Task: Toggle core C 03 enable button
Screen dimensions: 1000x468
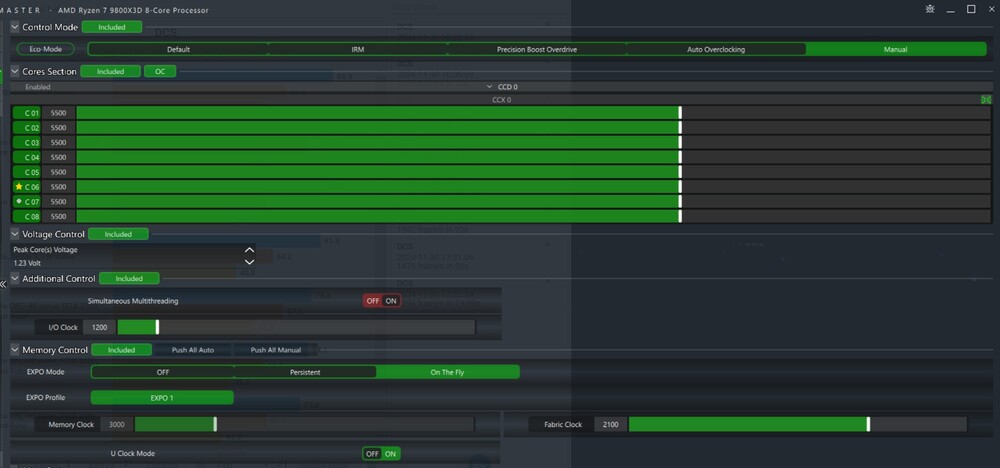Action: click(x=27, y=142)
